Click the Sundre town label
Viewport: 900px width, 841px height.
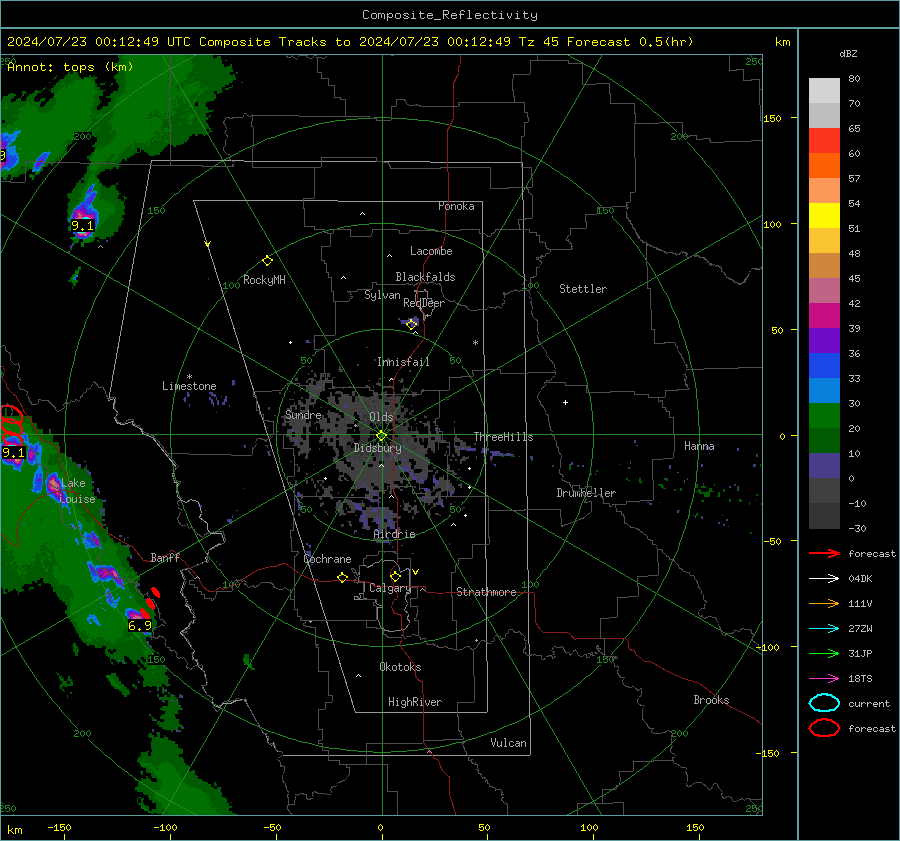(303, 415)
